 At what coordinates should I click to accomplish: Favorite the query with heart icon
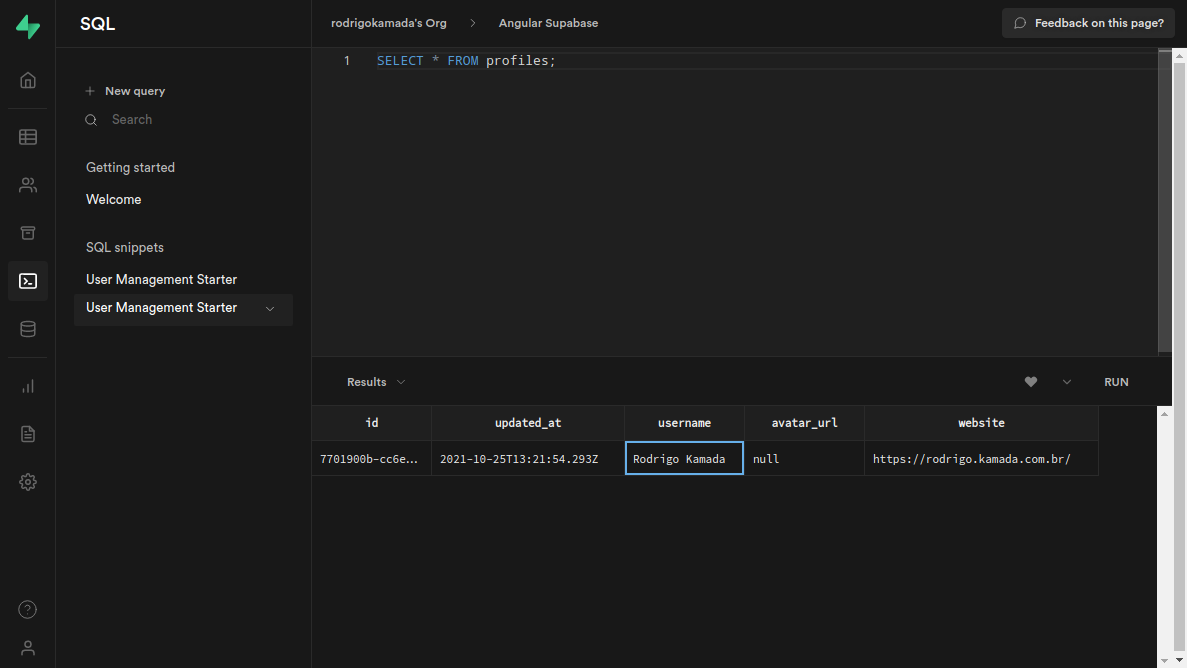coord(1031,382)
